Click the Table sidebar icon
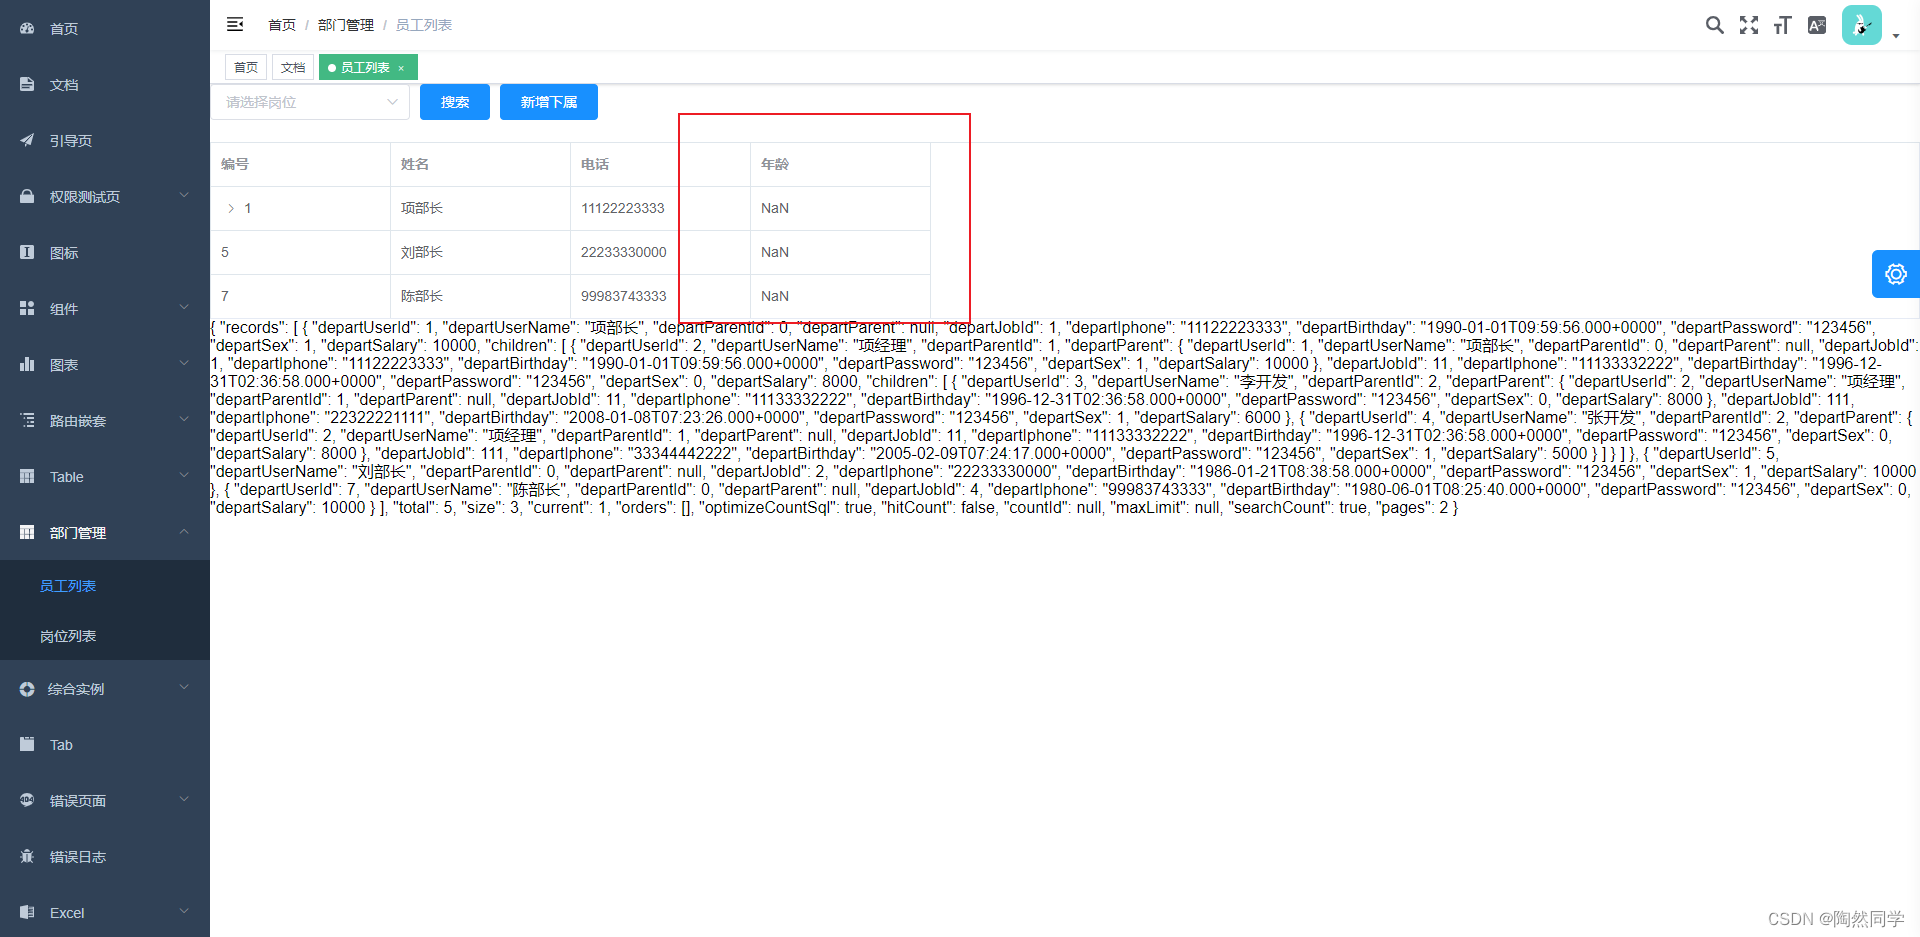 (27, 476)
